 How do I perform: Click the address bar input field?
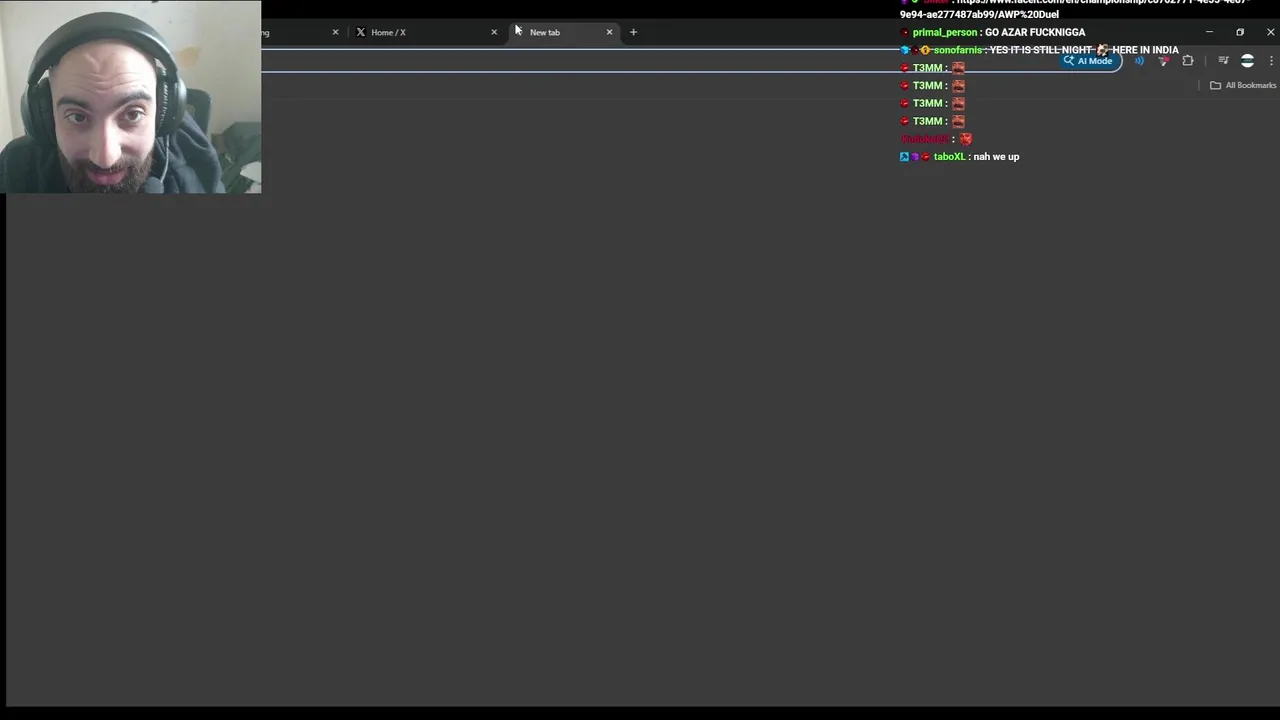coord(660,61)
